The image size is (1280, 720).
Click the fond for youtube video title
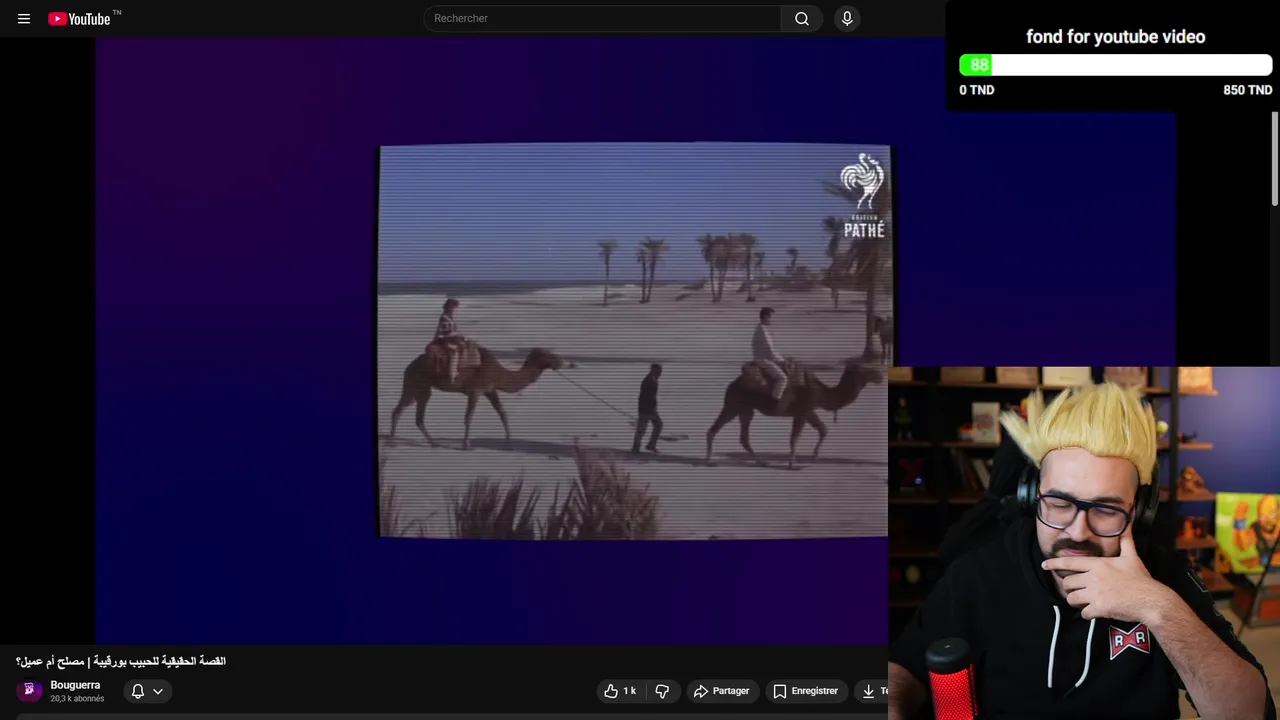click(x=1115, y=37)
